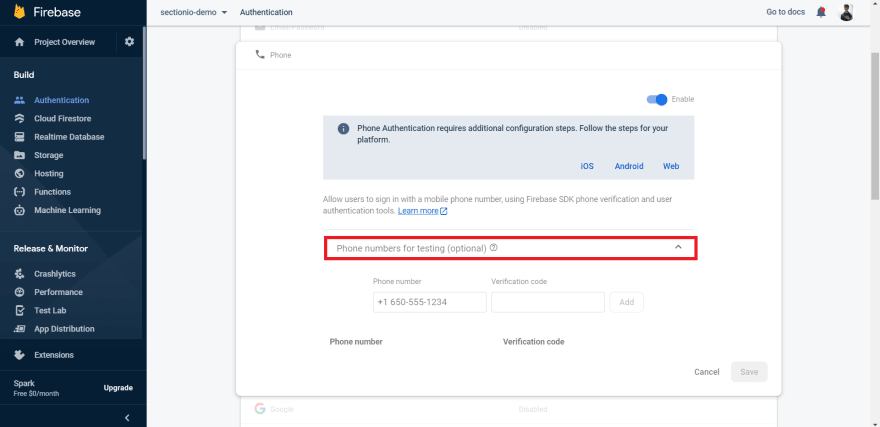Focus the Phone number input field

click(430, 302)
